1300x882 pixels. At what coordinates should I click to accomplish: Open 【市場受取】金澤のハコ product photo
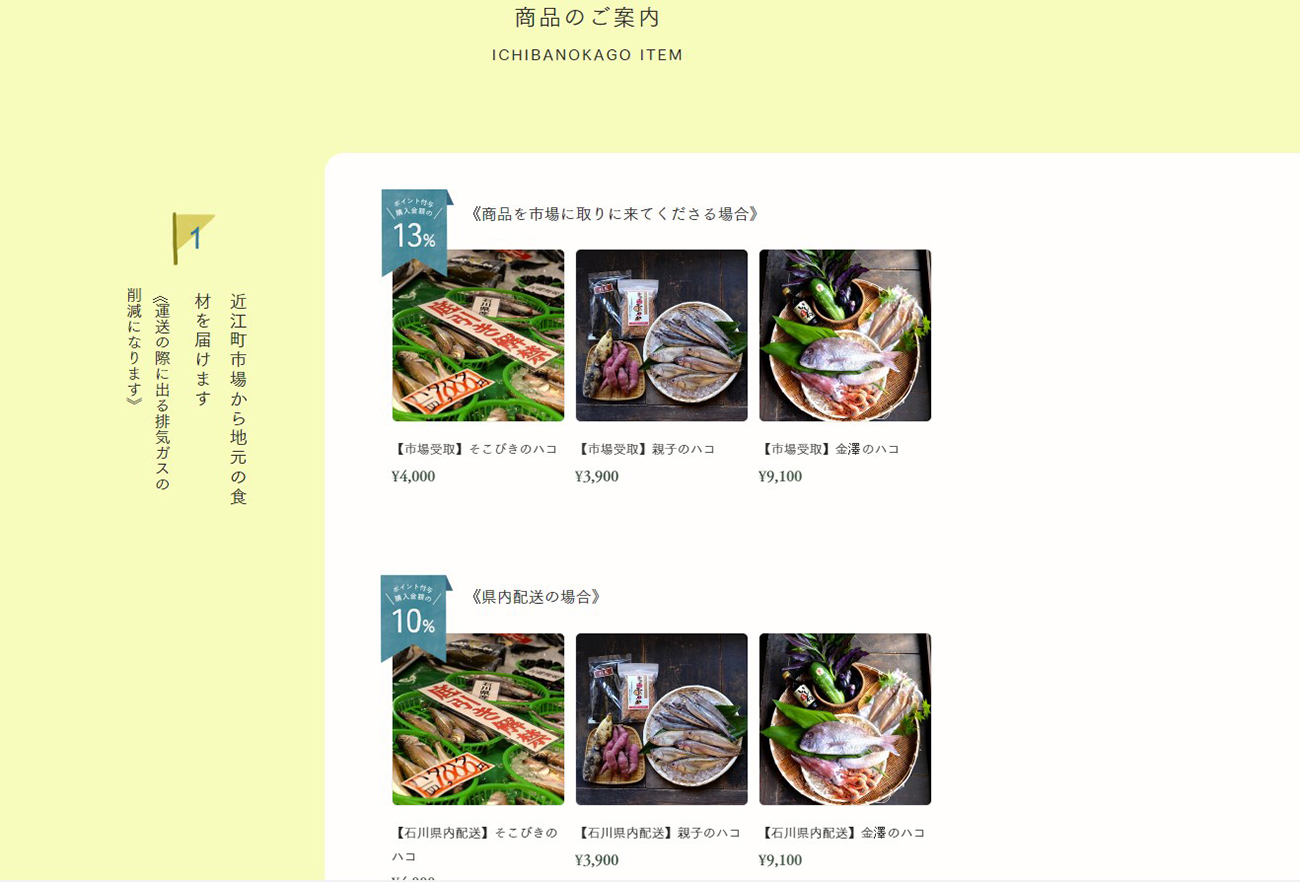845,335
